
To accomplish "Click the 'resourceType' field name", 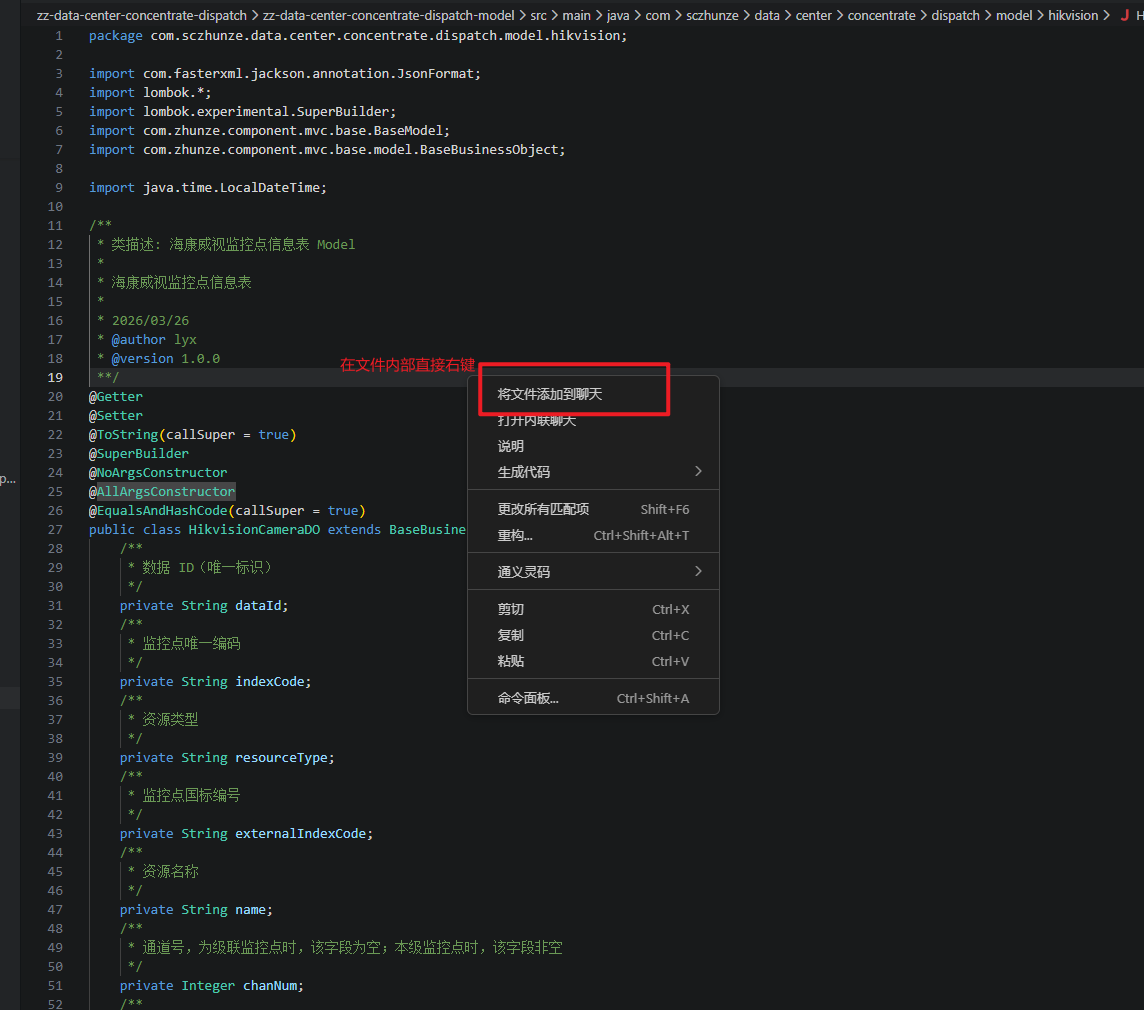I will (281, 758).
